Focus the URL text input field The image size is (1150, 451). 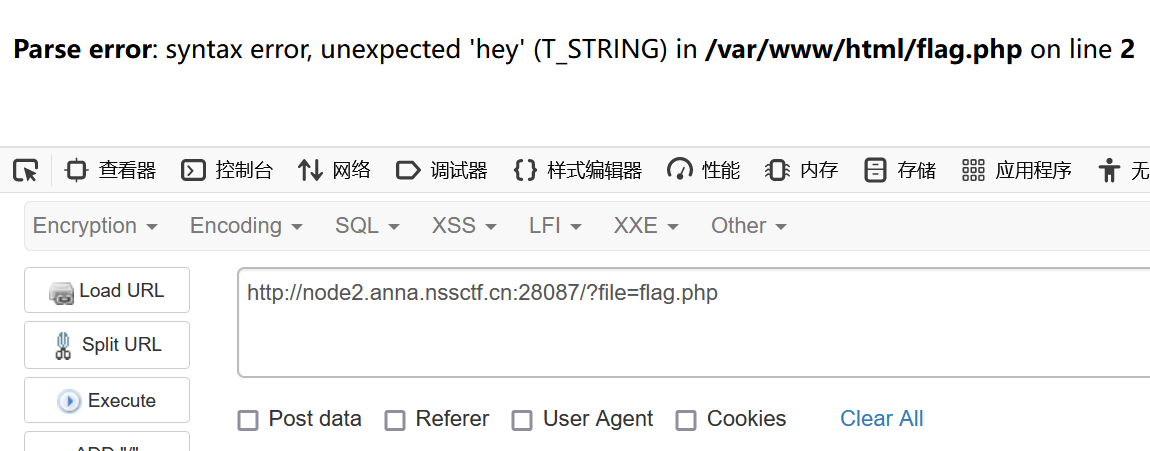click(693, 323)
